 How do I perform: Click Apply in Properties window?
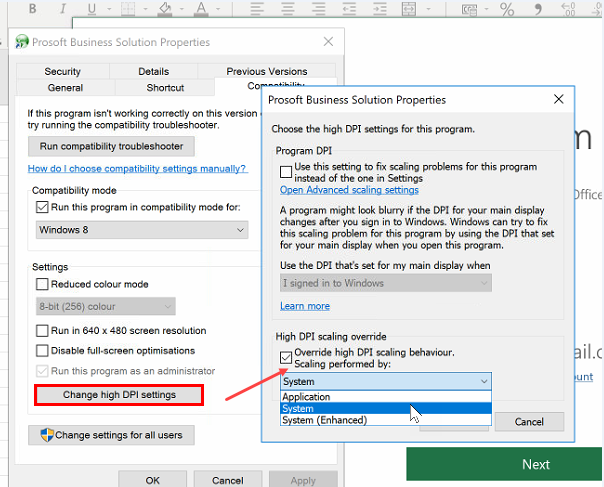pos(303,480)
